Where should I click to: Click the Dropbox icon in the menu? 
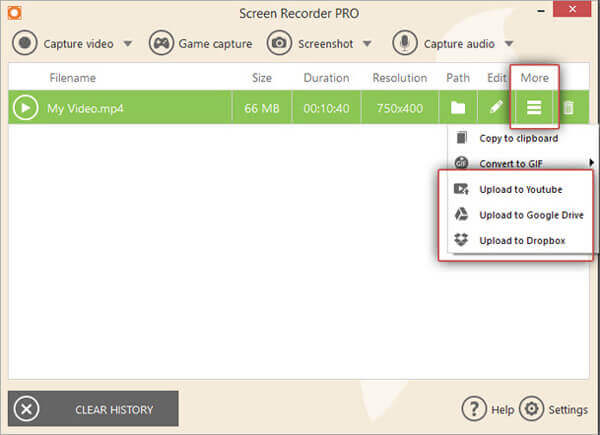pos(461,239)
